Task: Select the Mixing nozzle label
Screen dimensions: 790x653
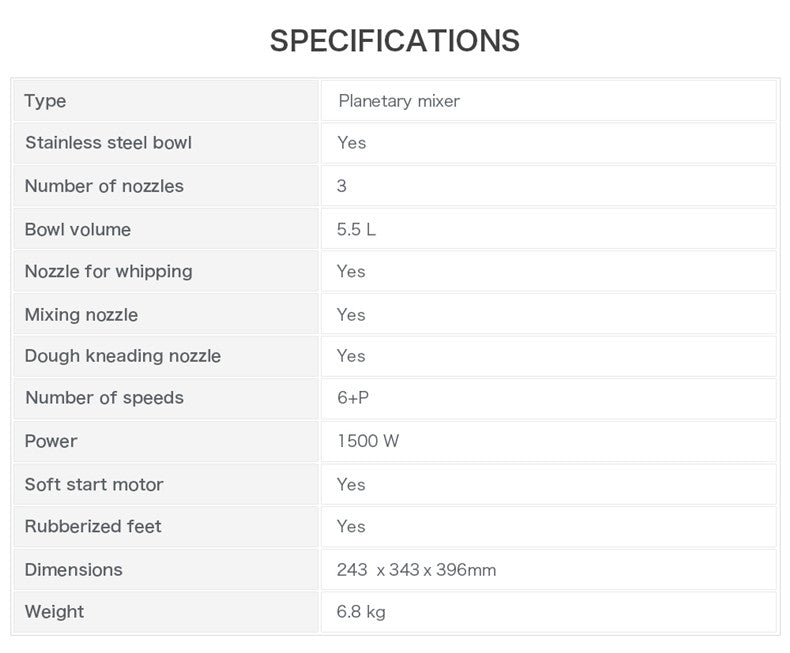Action: tap(81, 315)
